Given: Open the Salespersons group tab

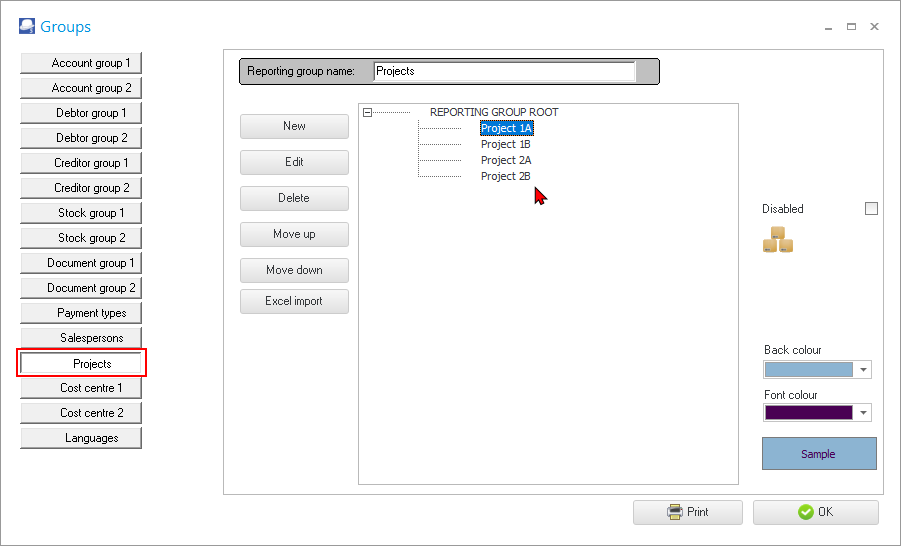Looking at the screenshot, I should [x=81, y=338].
